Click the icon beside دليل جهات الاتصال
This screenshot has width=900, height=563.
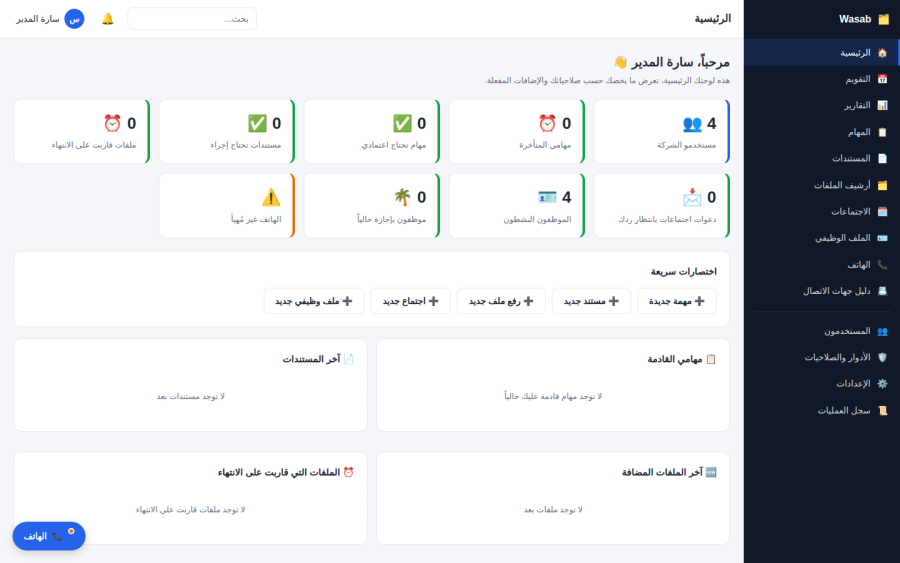(x=882, y=291)
